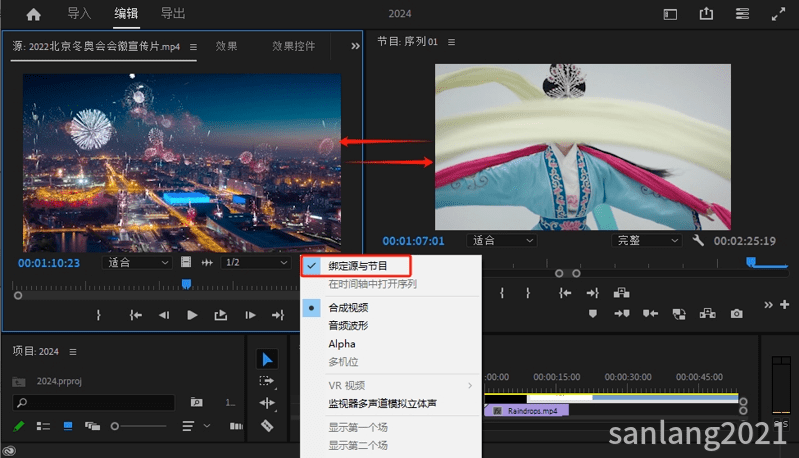This screenshot has width=799, height=458.
Task: Select the Track Select Forward tool
Action: (267, 381)
